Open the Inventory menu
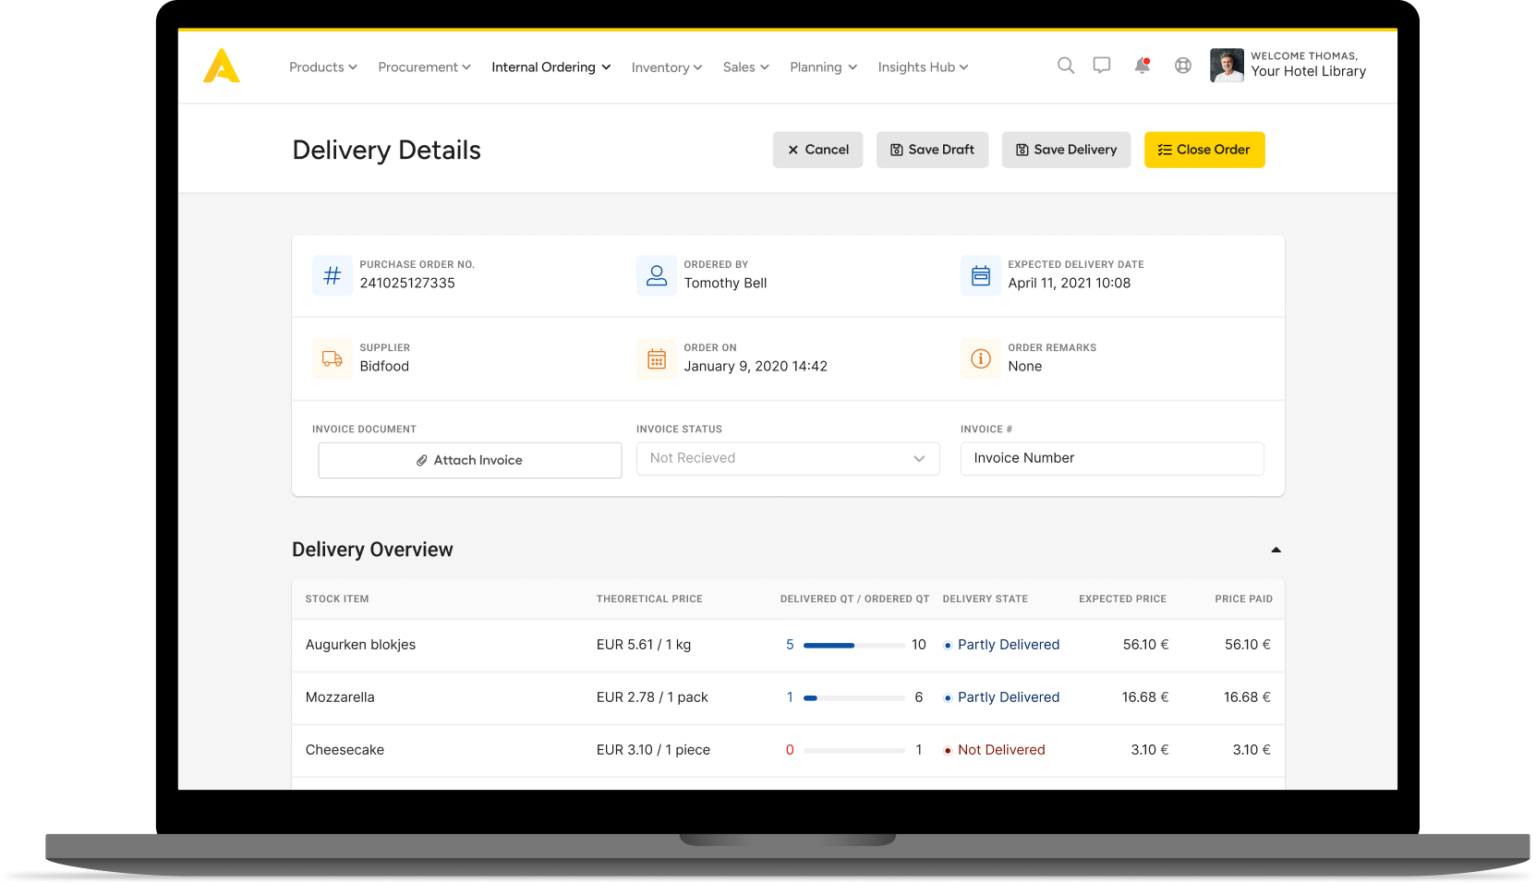 point(667,67)
